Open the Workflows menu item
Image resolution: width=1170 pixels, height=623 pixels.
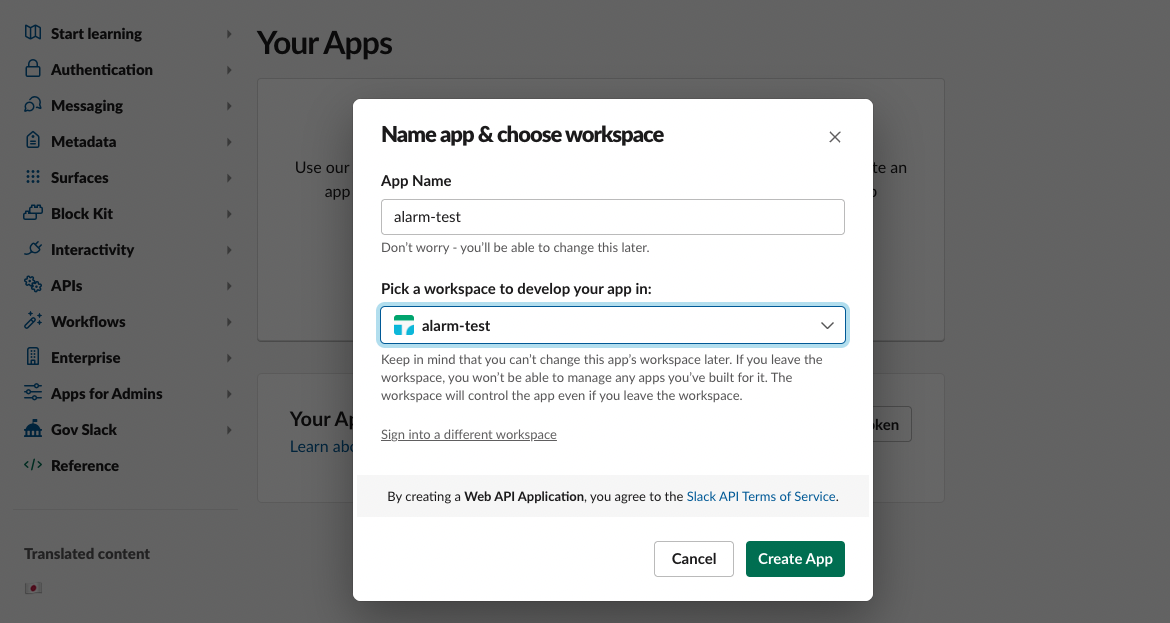(88, 322)
